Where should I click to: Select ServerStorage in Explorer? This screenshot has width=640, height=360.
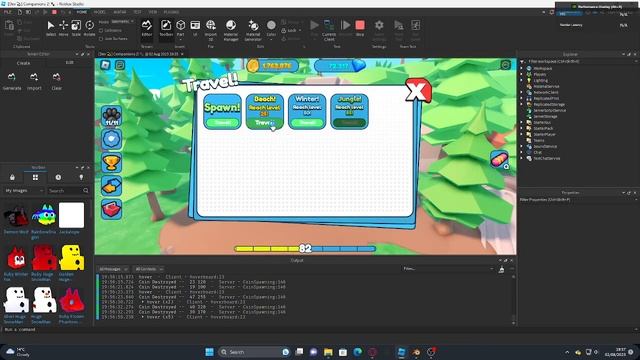pos(545,116)
